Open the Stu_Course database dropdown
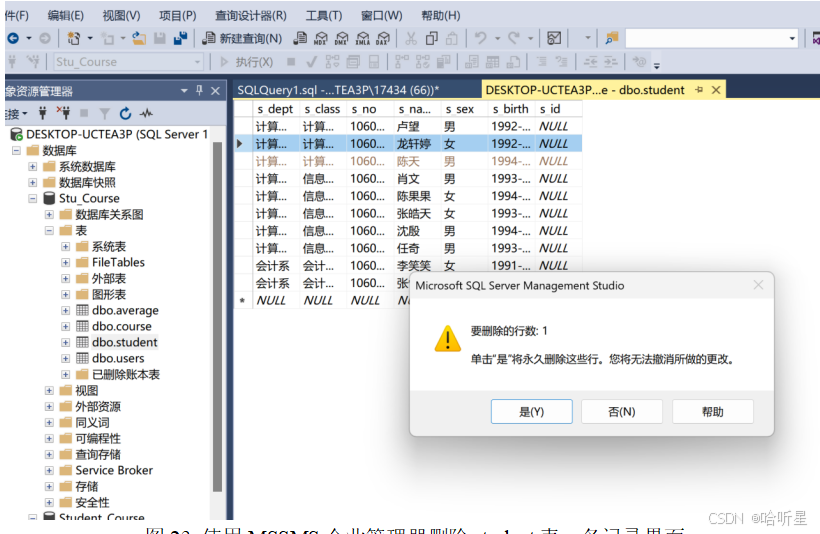This screenshot has width=820, height=534. [197, 62]
